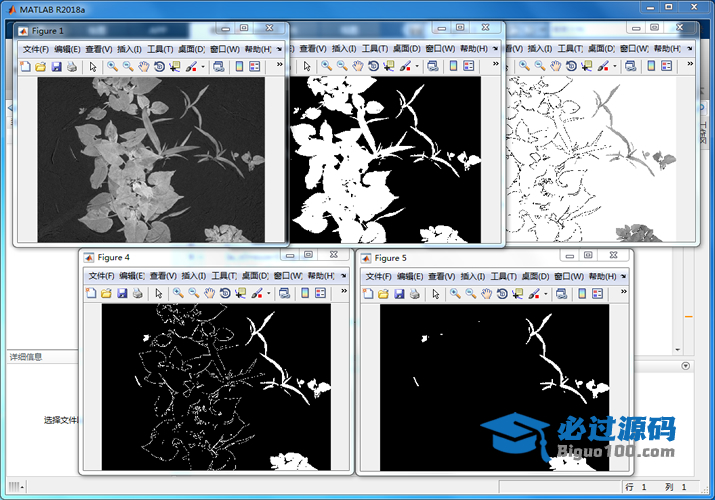Choose Data Cursor tool in Figure 5

tap(518, 294)
